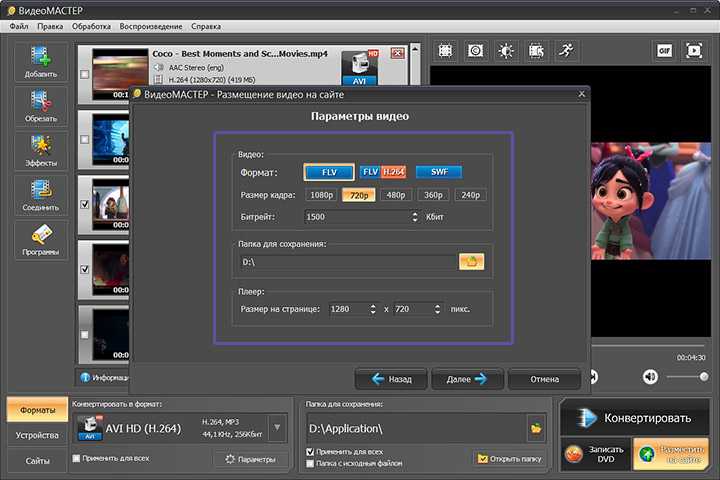Image resolution: width=720 pixels, height=480 pixels.
Task: Select FLV format option
Action: (x=329, y=172)
